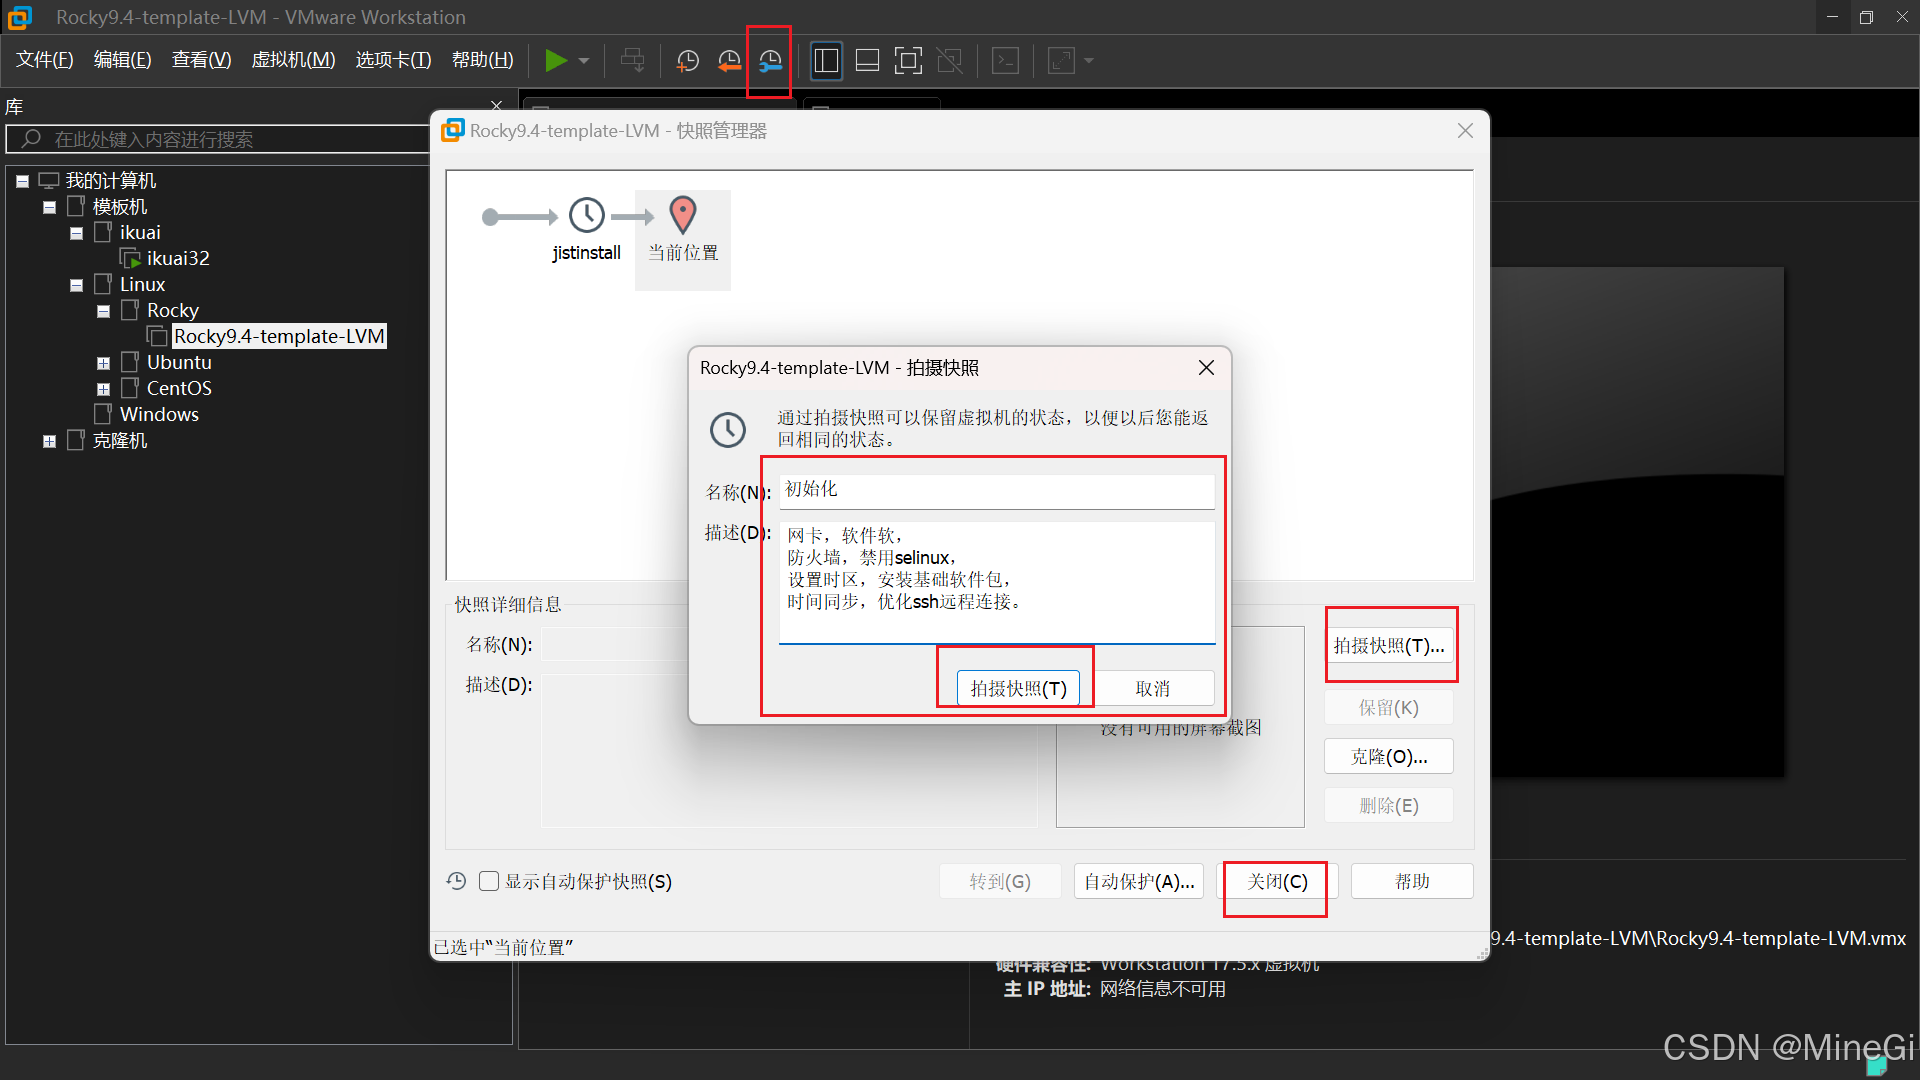Click the 取消 cancel button
The height and width of the screenshot is (1080, 1920).
1152,688
